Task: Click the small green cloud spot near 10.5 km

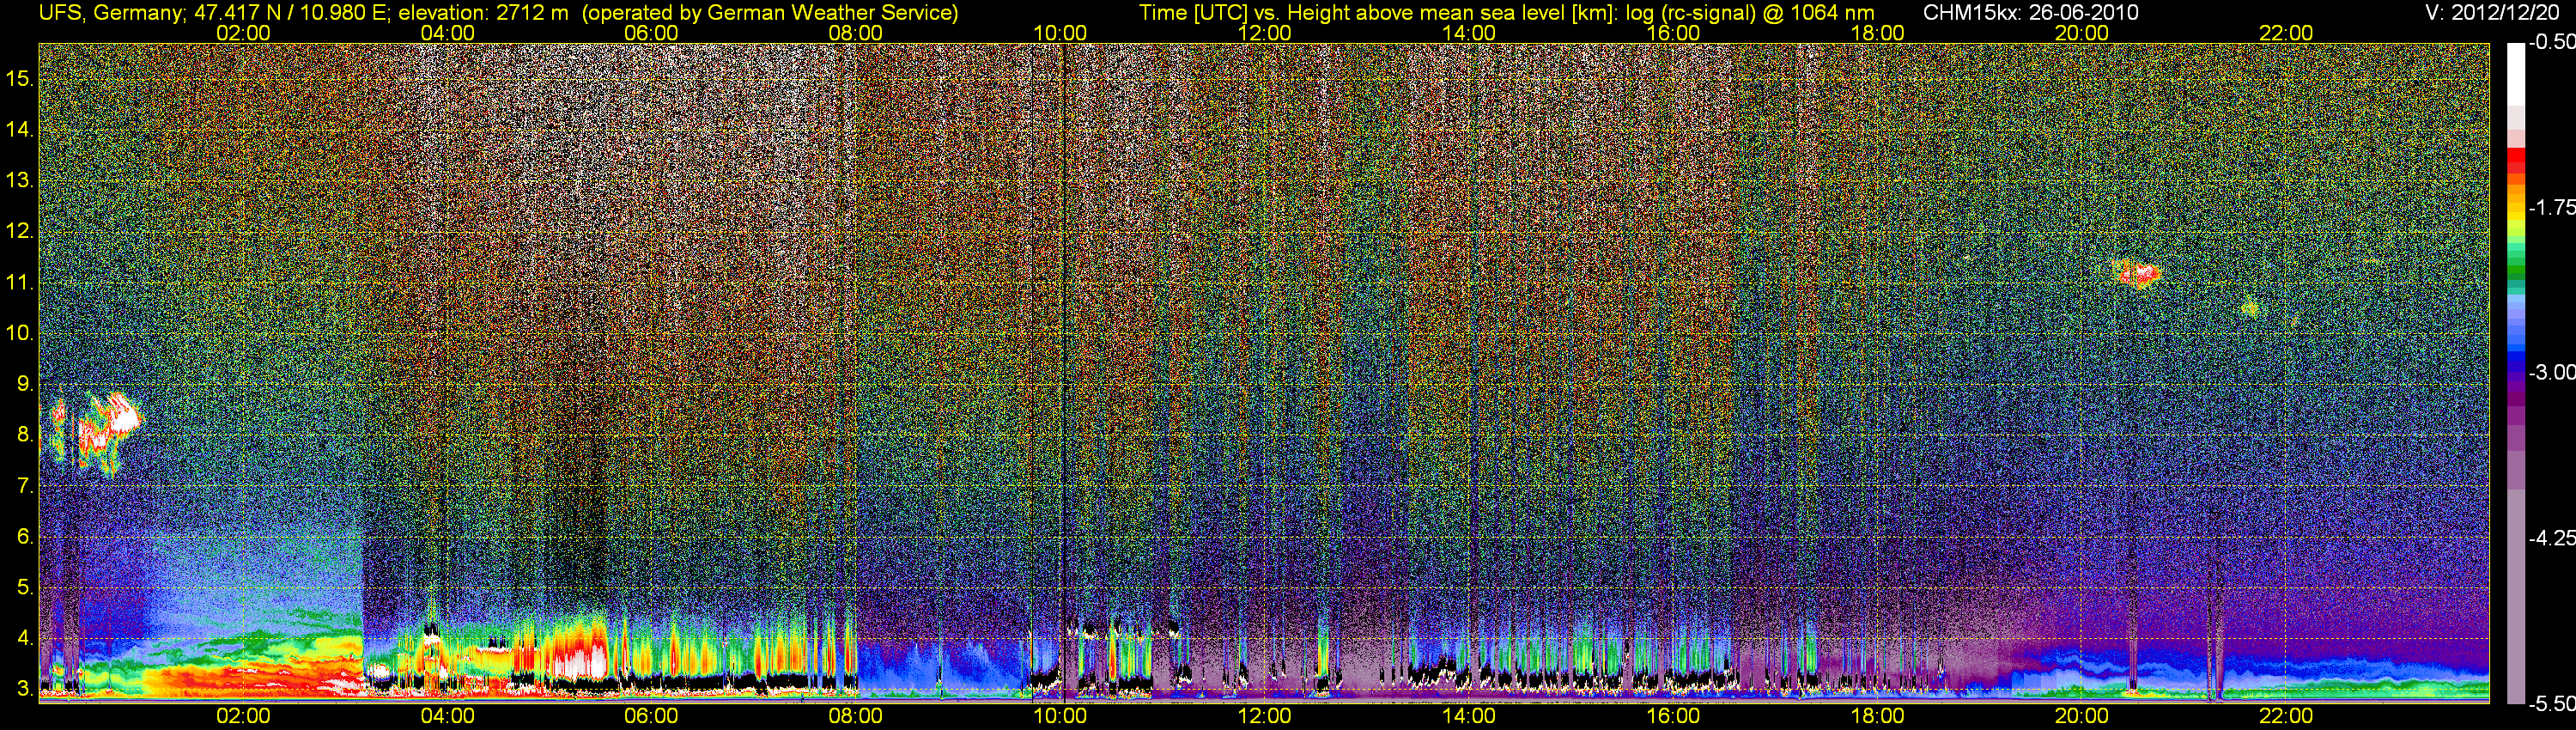Action: click(x=2250, y=309)
